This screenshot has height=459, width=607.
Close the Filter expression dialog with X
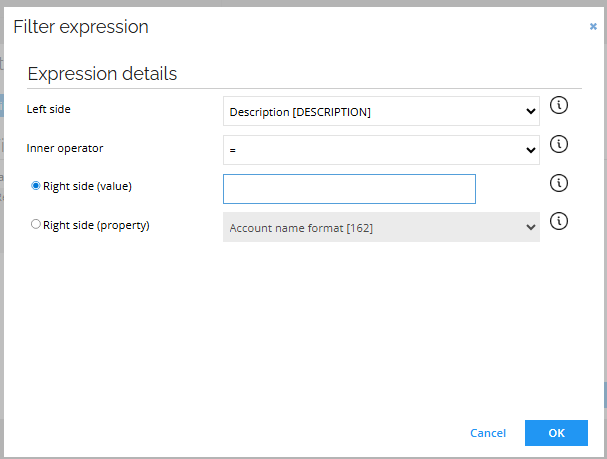click(x=593, y=27)
